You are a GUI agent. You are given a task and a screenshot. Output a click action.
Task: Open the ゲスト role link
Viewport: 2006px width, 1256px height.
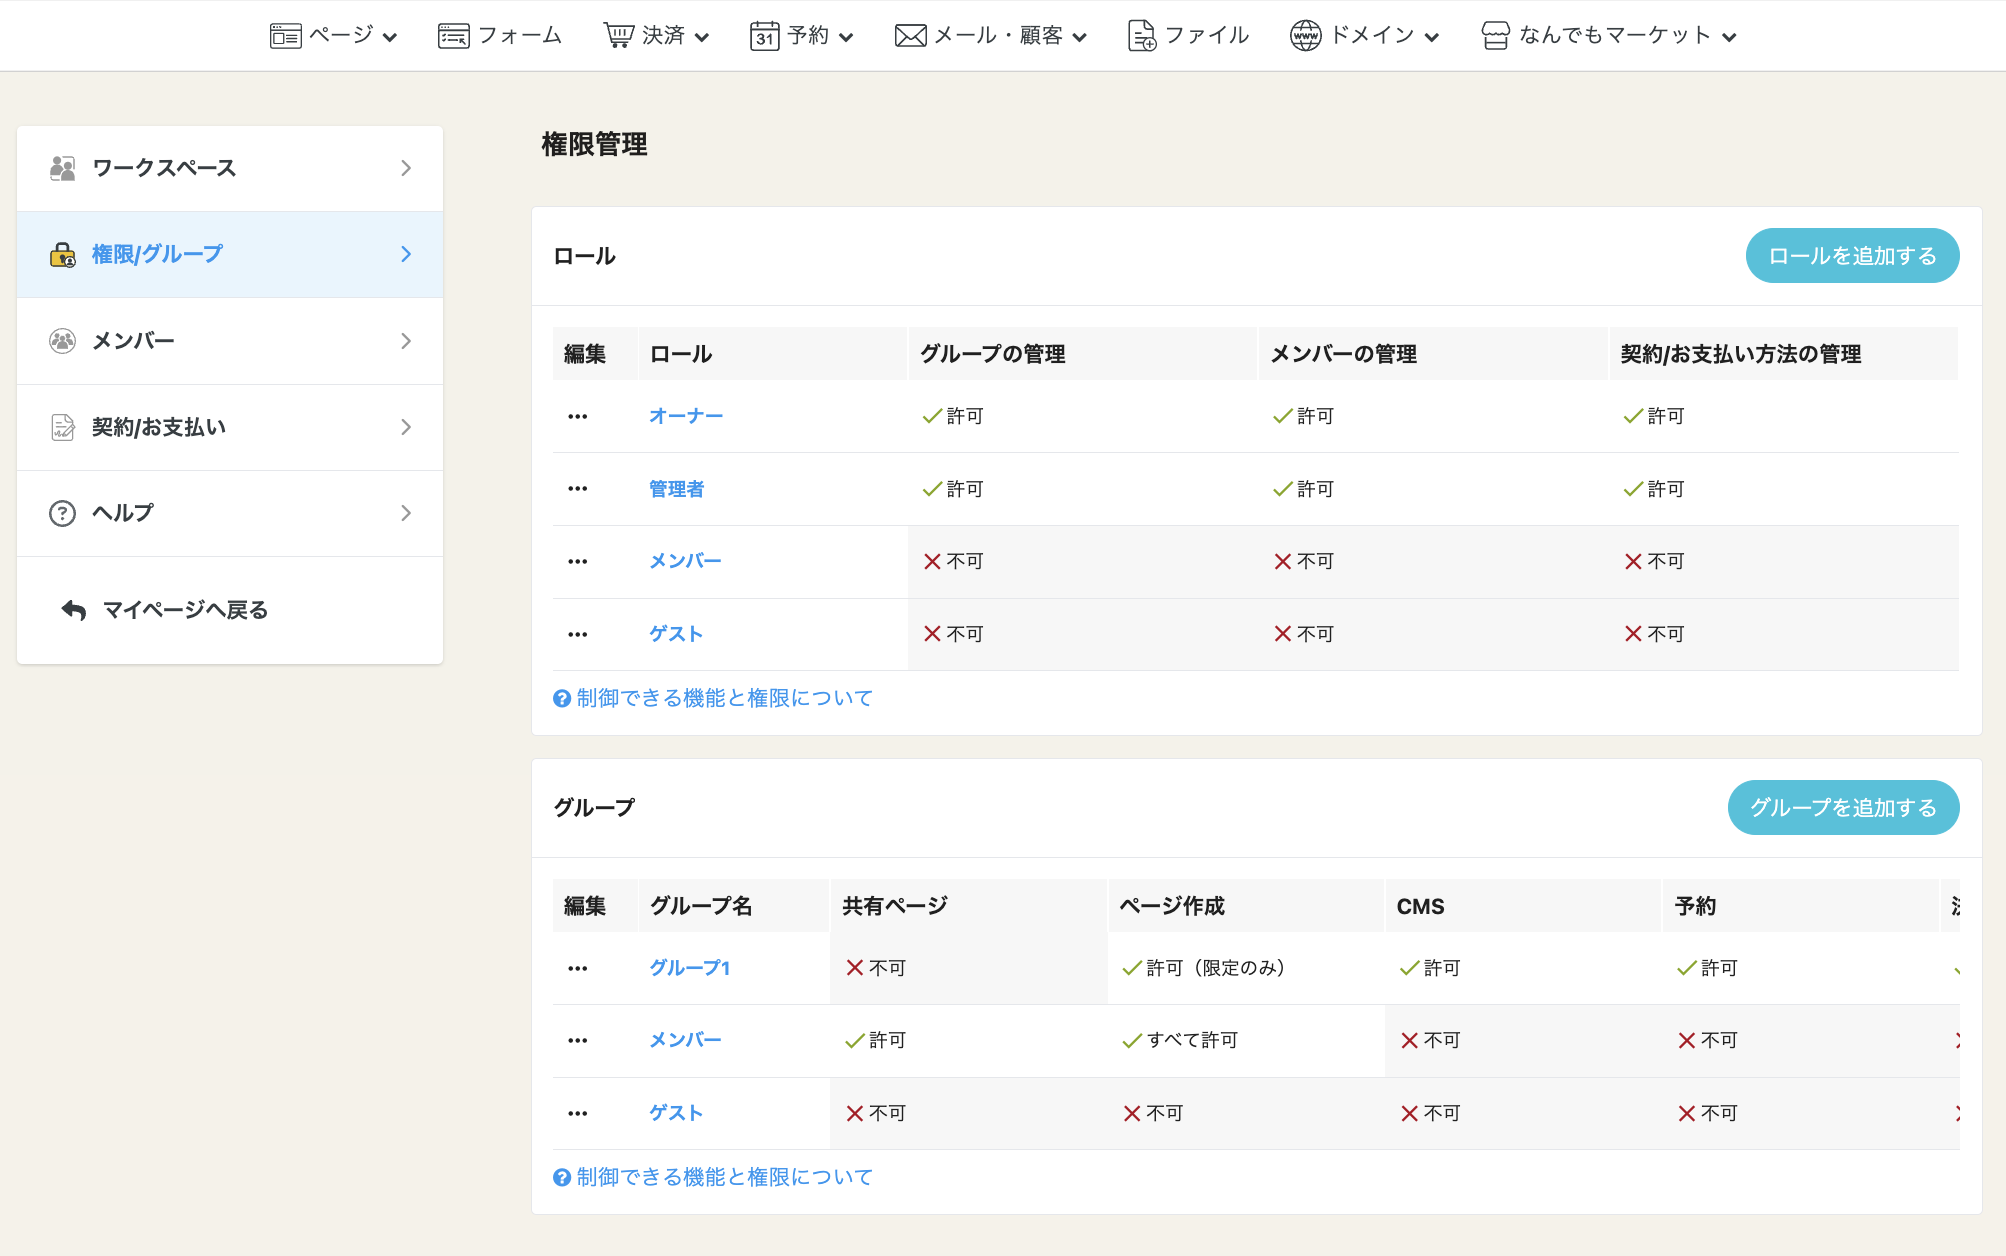[x=676, y=634]
